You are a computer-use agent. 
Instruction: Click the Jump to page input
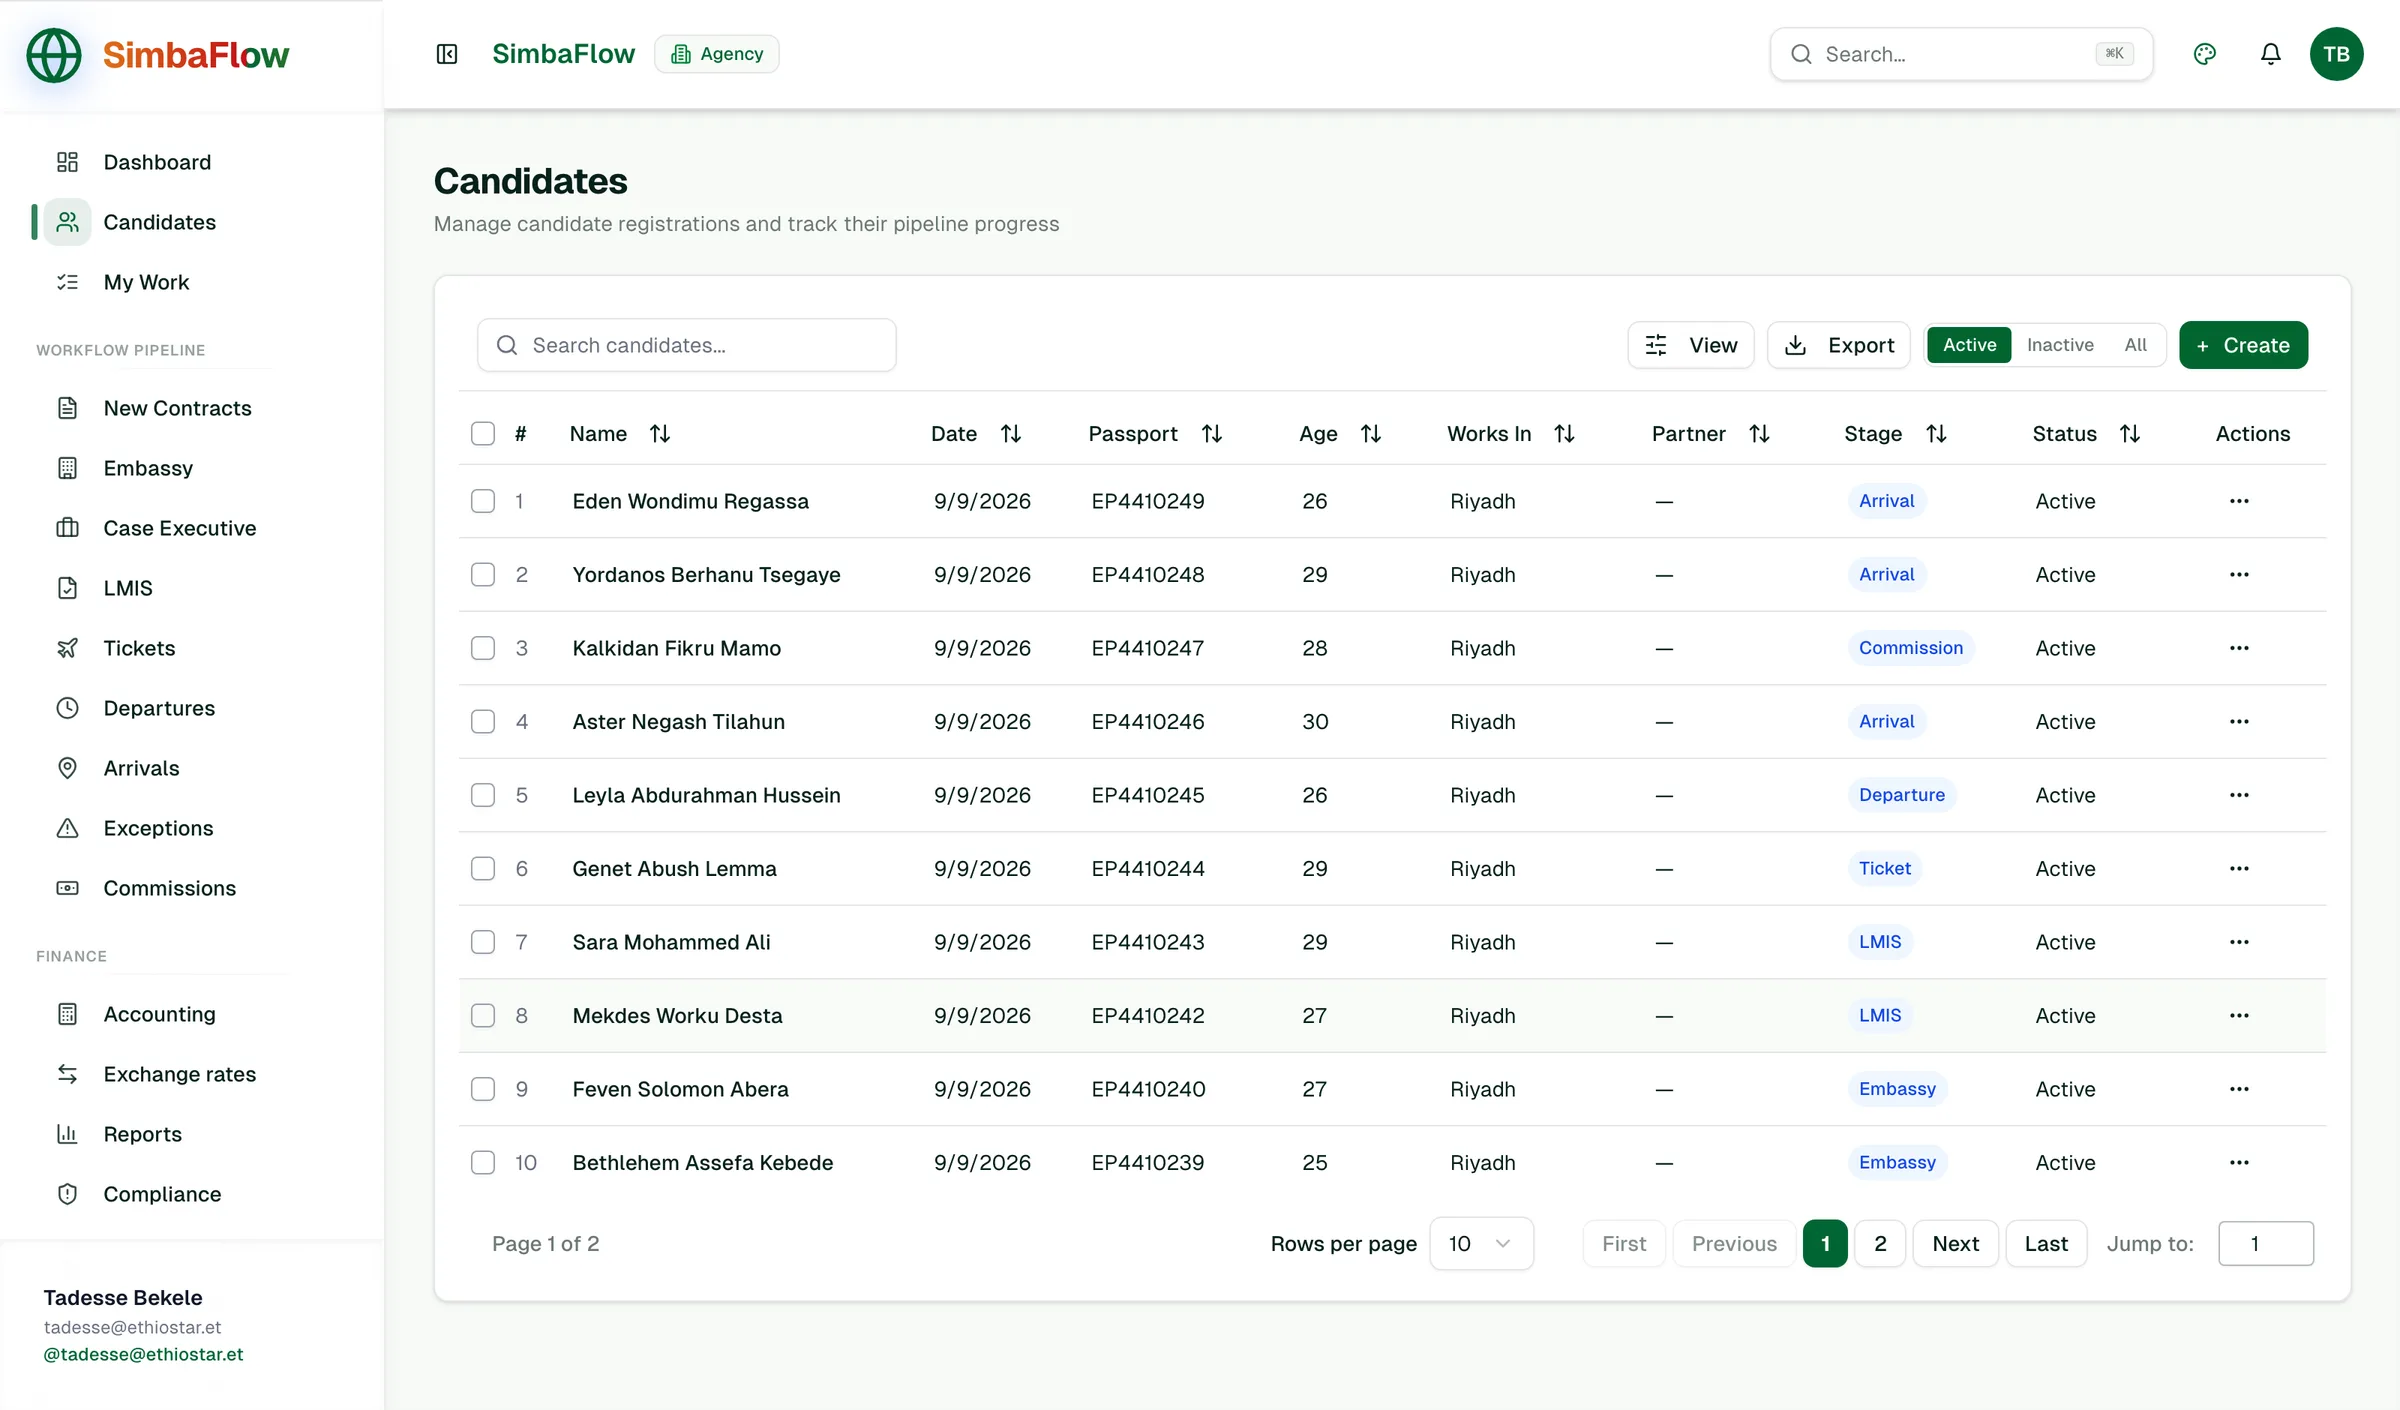pyautogui.click(x=2265, y=1243)
